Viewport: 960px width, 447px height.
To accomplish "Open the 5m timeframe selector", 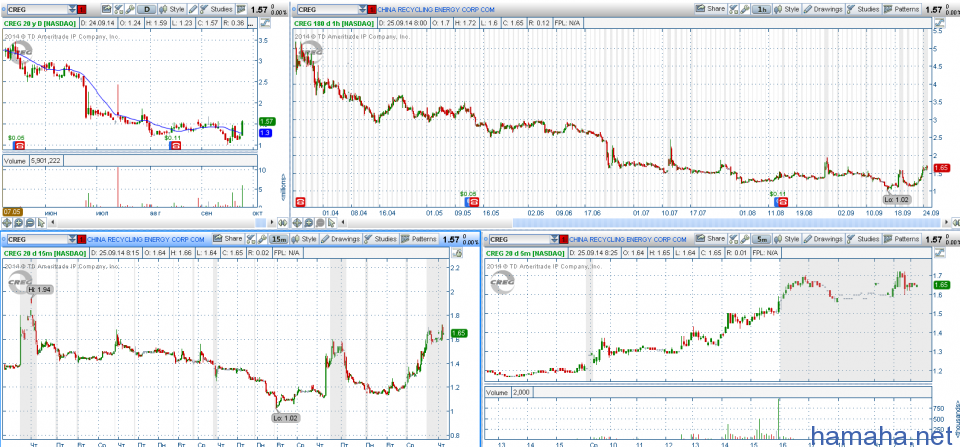I will (x=761, y=239).
